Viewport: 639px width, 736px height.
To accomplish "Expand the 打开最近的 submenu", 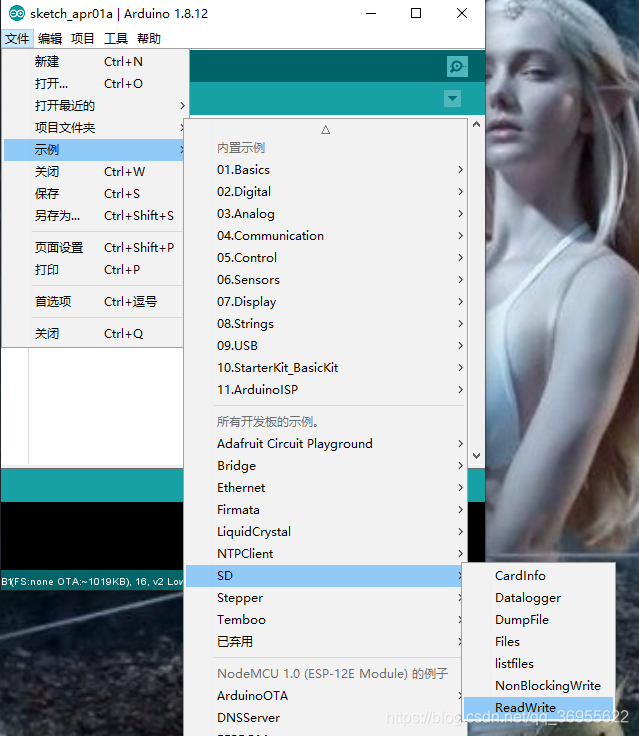I will (94, 106).
